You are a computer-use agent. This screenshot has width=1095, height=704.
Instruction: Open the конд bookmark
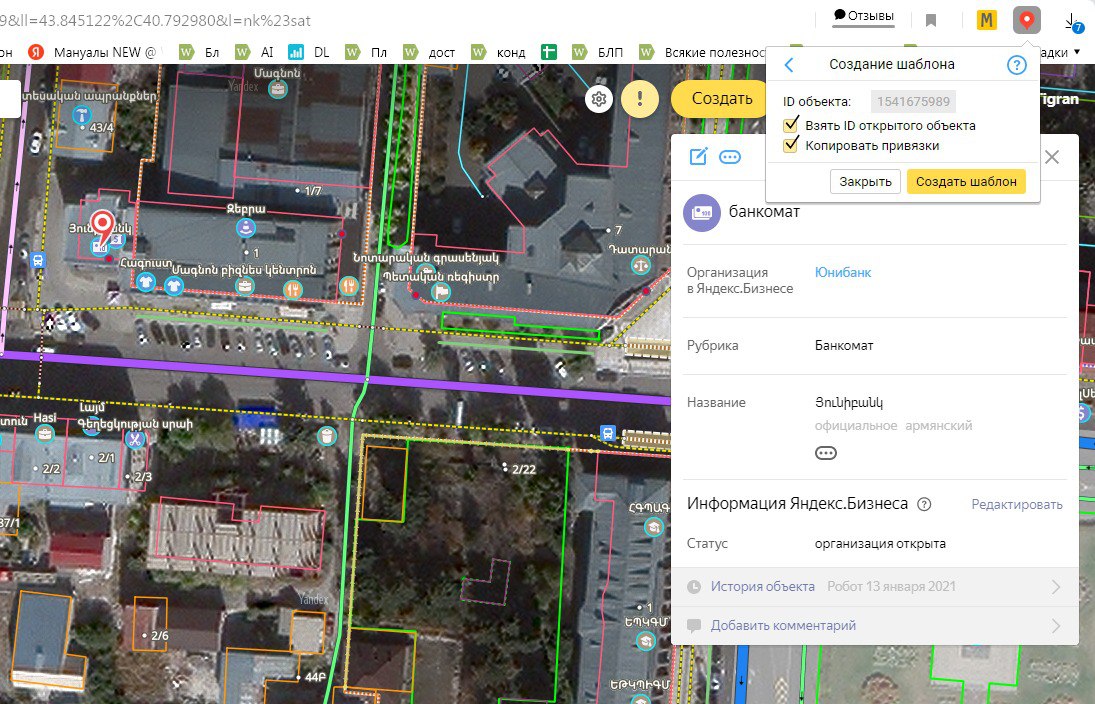(499, 52)
